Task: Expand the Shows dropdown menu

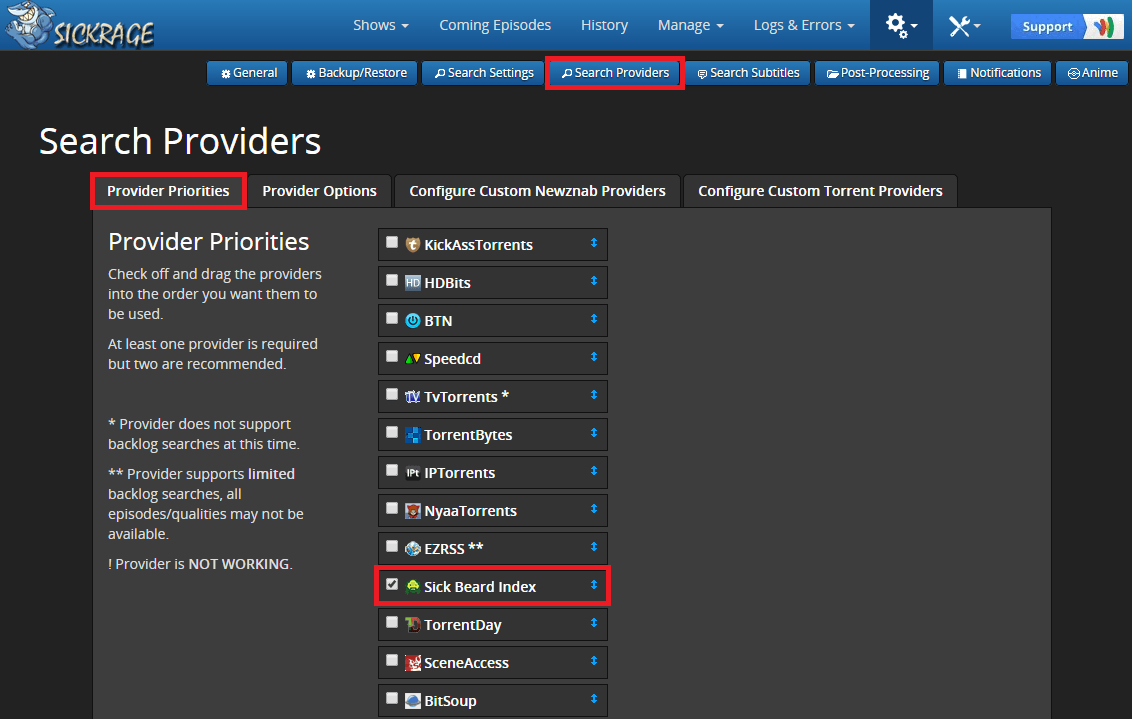Action: (381, 25)
